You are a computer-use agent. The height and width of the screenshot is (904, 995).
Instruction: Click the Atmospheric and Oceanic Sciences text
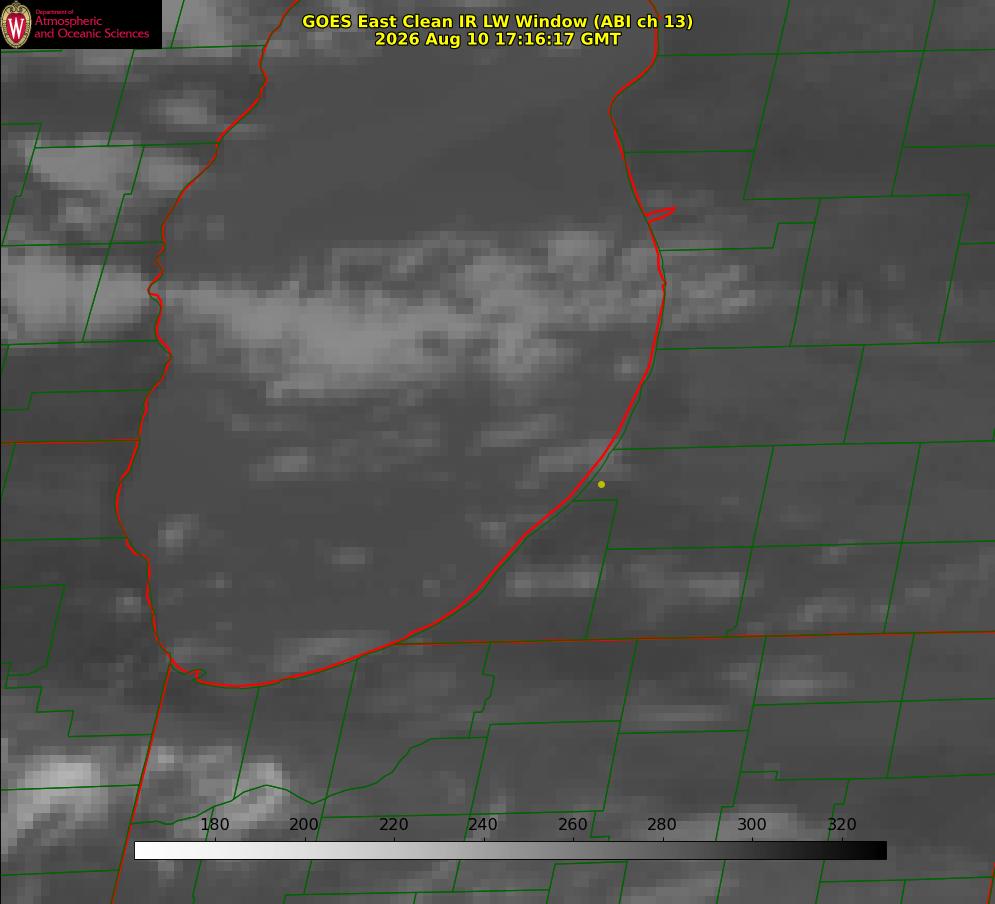(91, 27)
